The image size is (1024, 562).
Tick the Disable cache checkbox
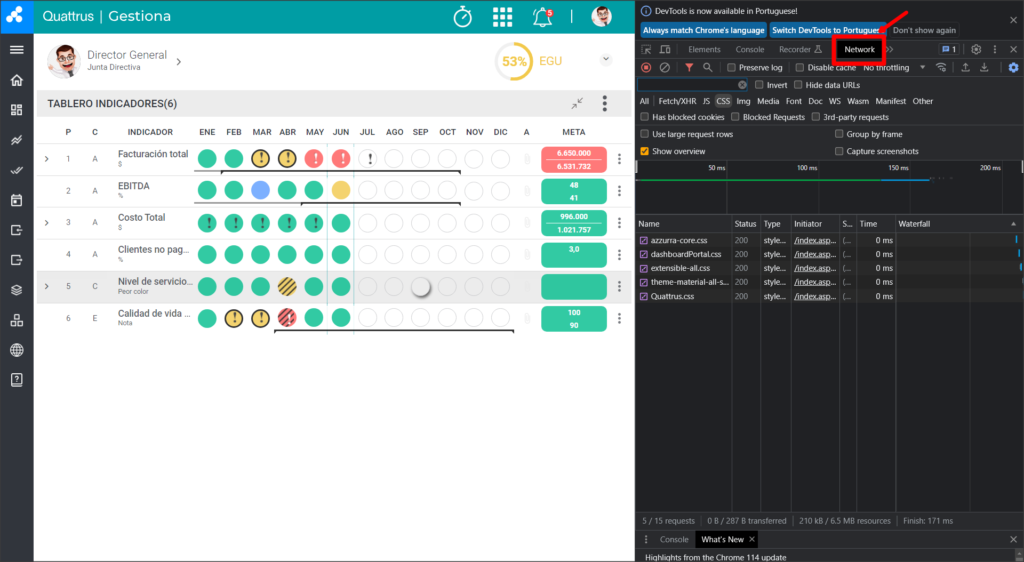point(799,67)
